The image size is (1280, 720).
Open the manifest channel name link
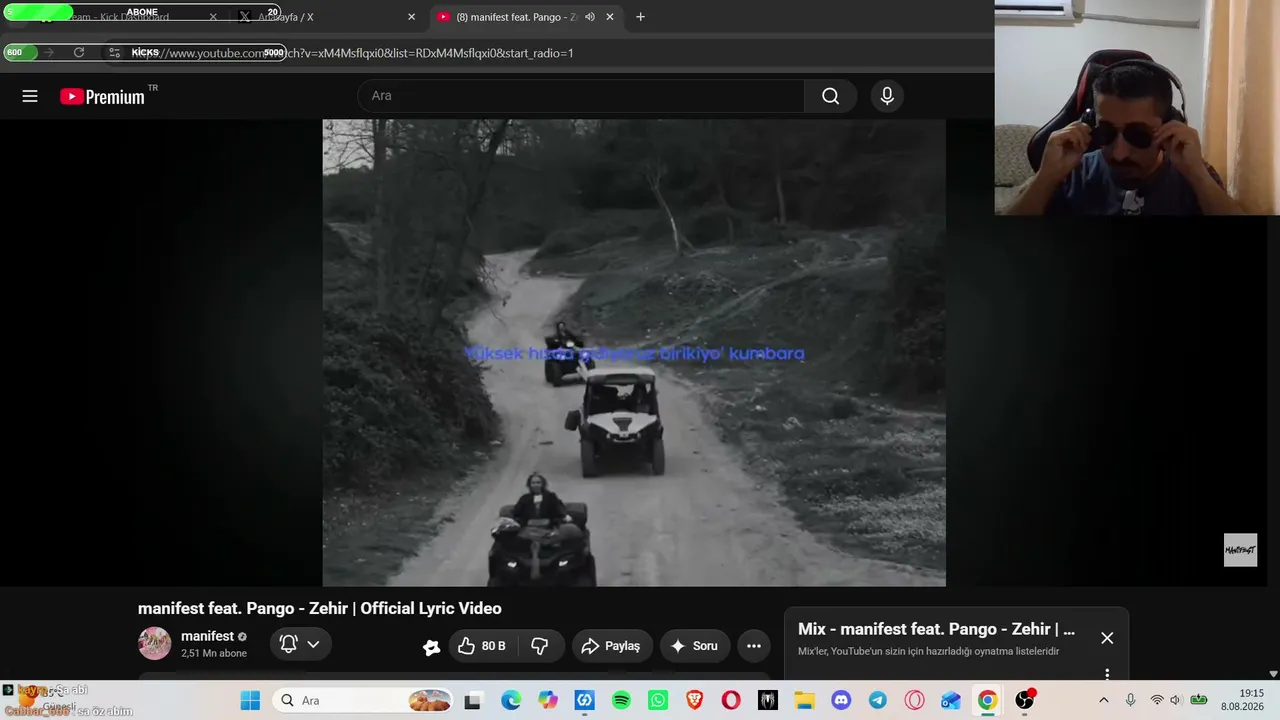coord(207,636)
